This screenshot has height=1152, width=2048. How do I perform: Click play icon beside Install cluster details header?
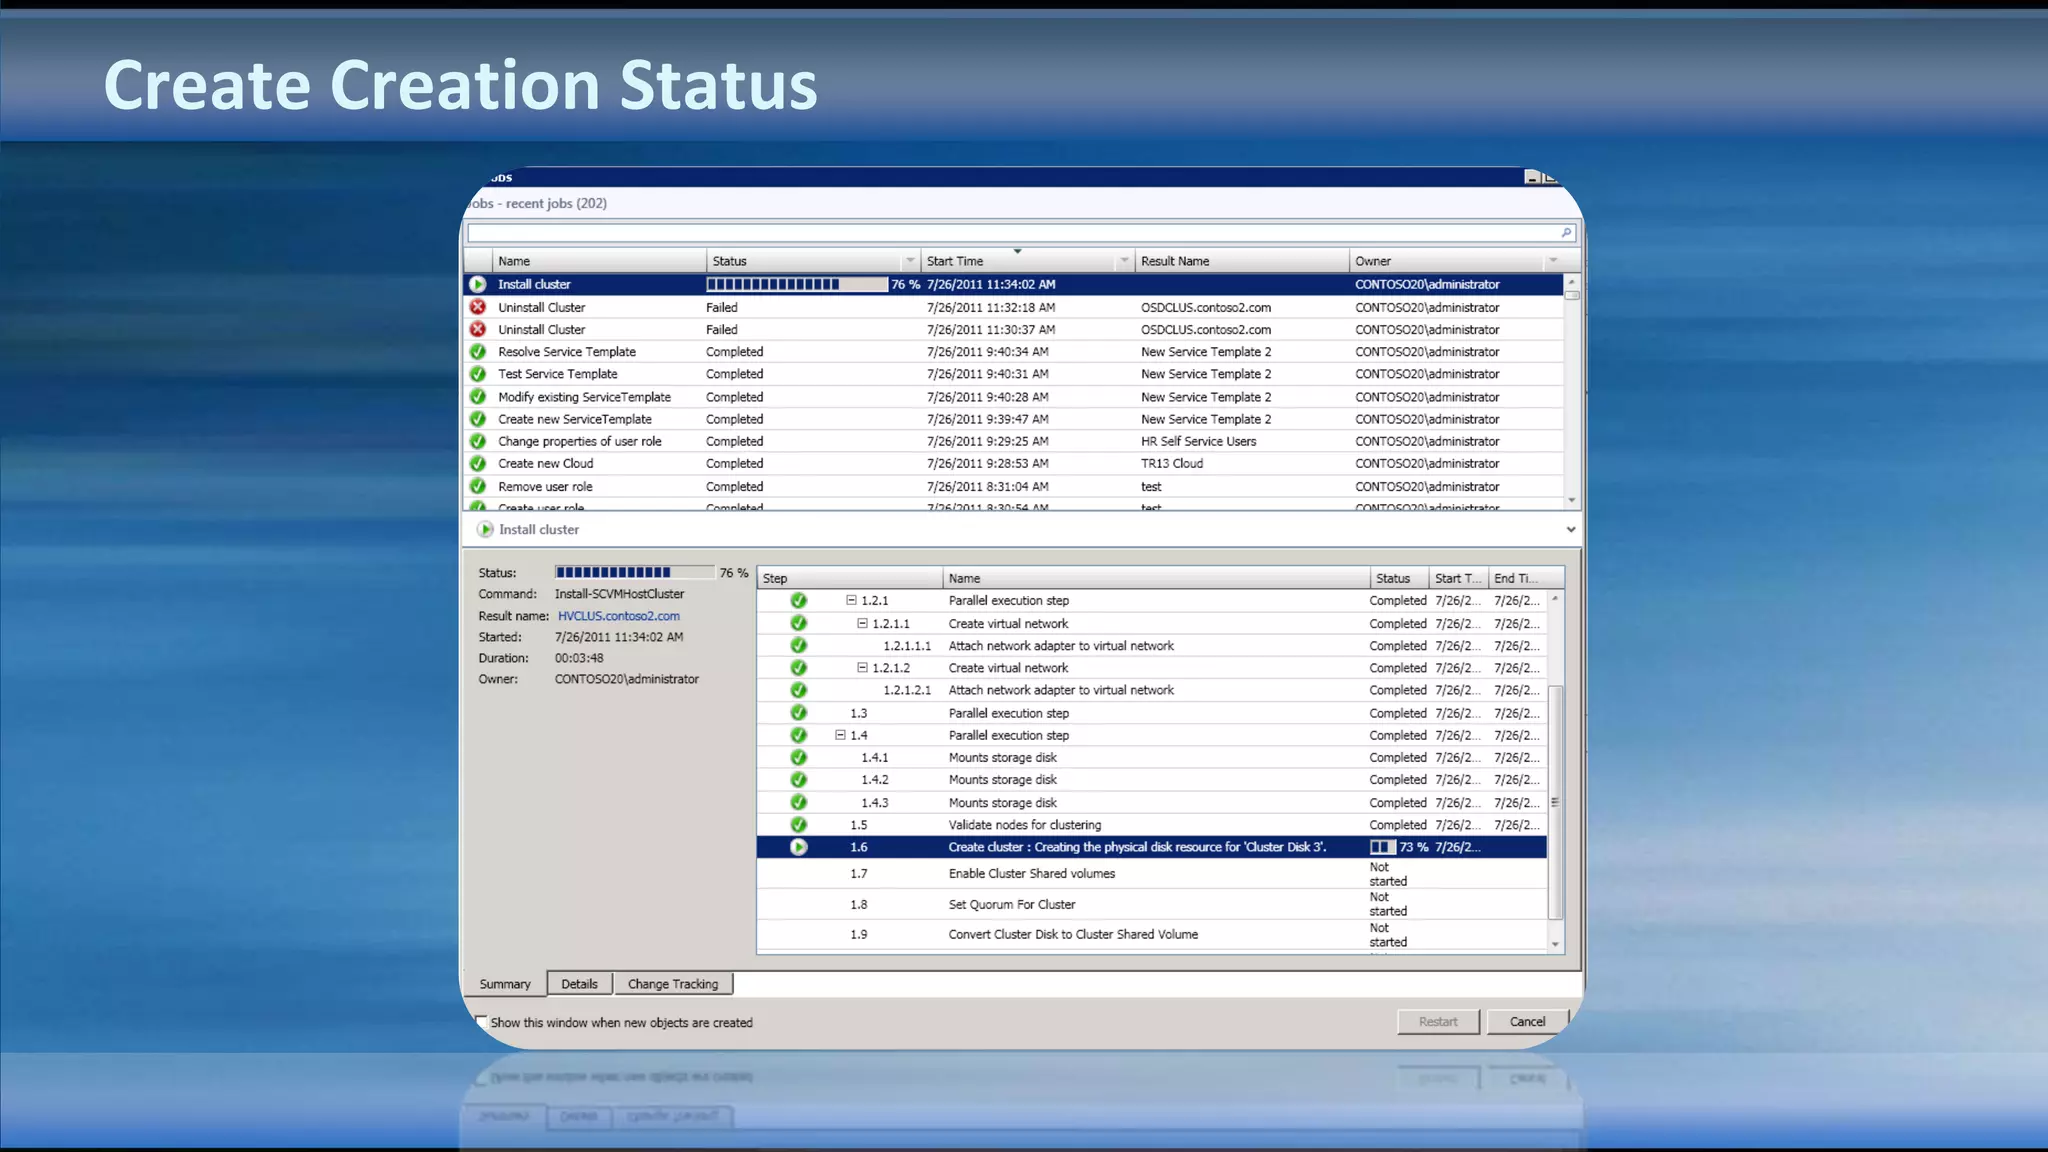pos(485,530)
